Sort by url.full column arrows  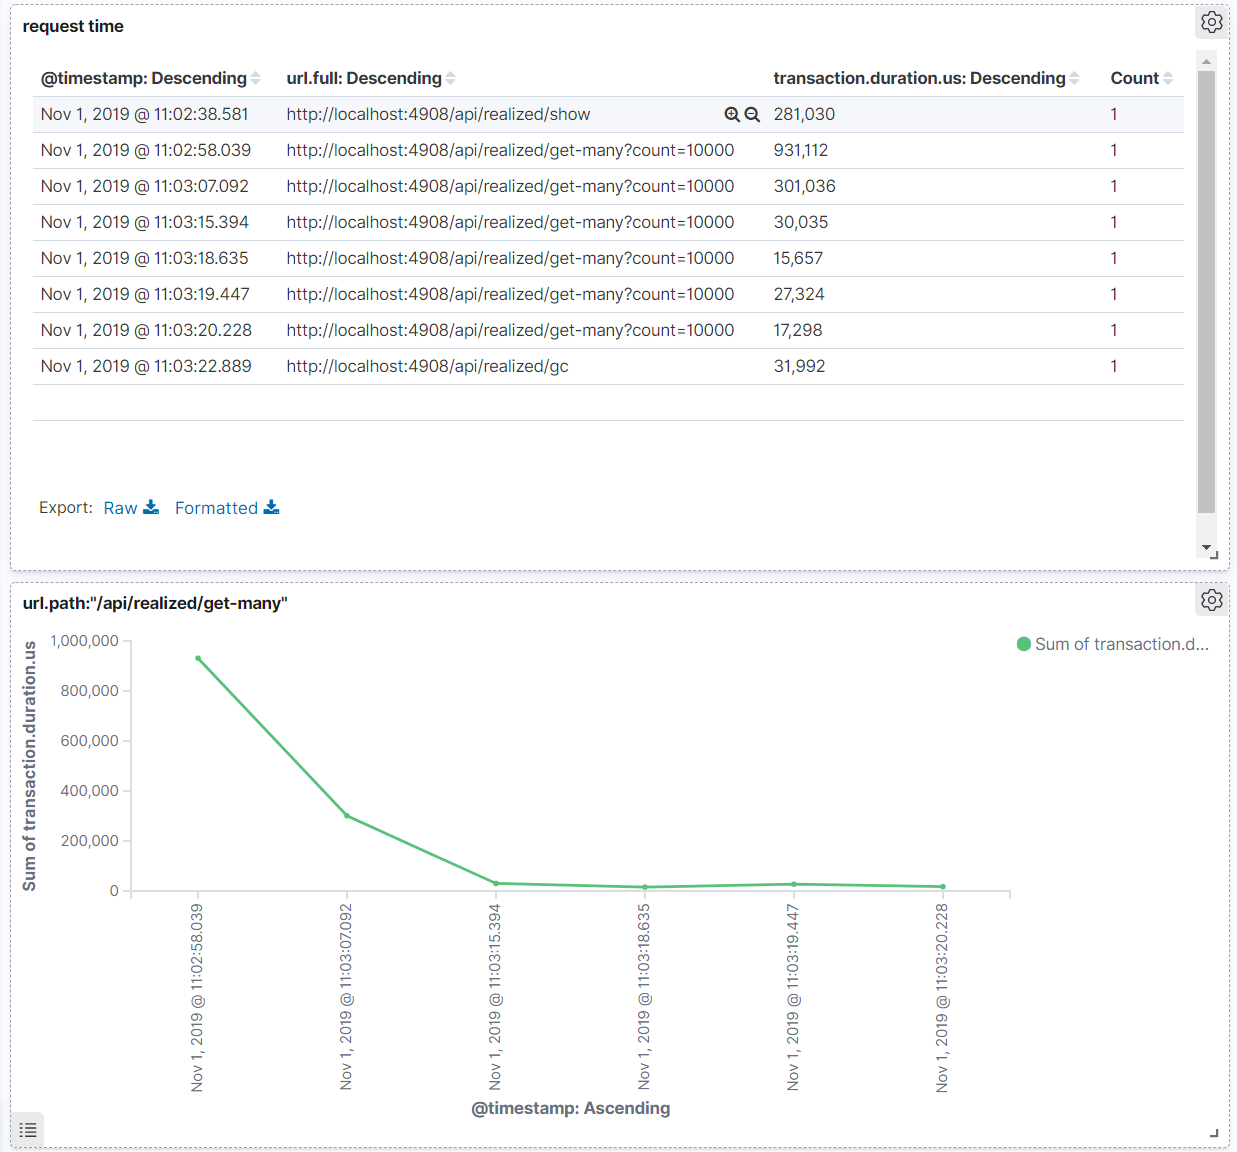pyautogui.click(x=451, y=78)
